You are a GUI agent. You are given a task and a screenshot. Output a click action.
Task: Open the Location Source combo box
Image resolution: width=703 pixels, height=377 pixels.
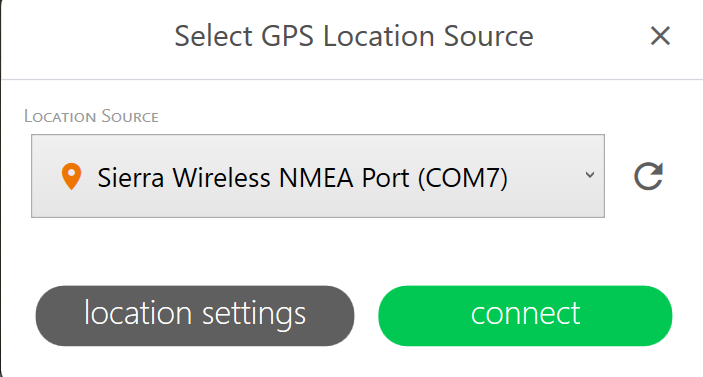coord(318,176)
